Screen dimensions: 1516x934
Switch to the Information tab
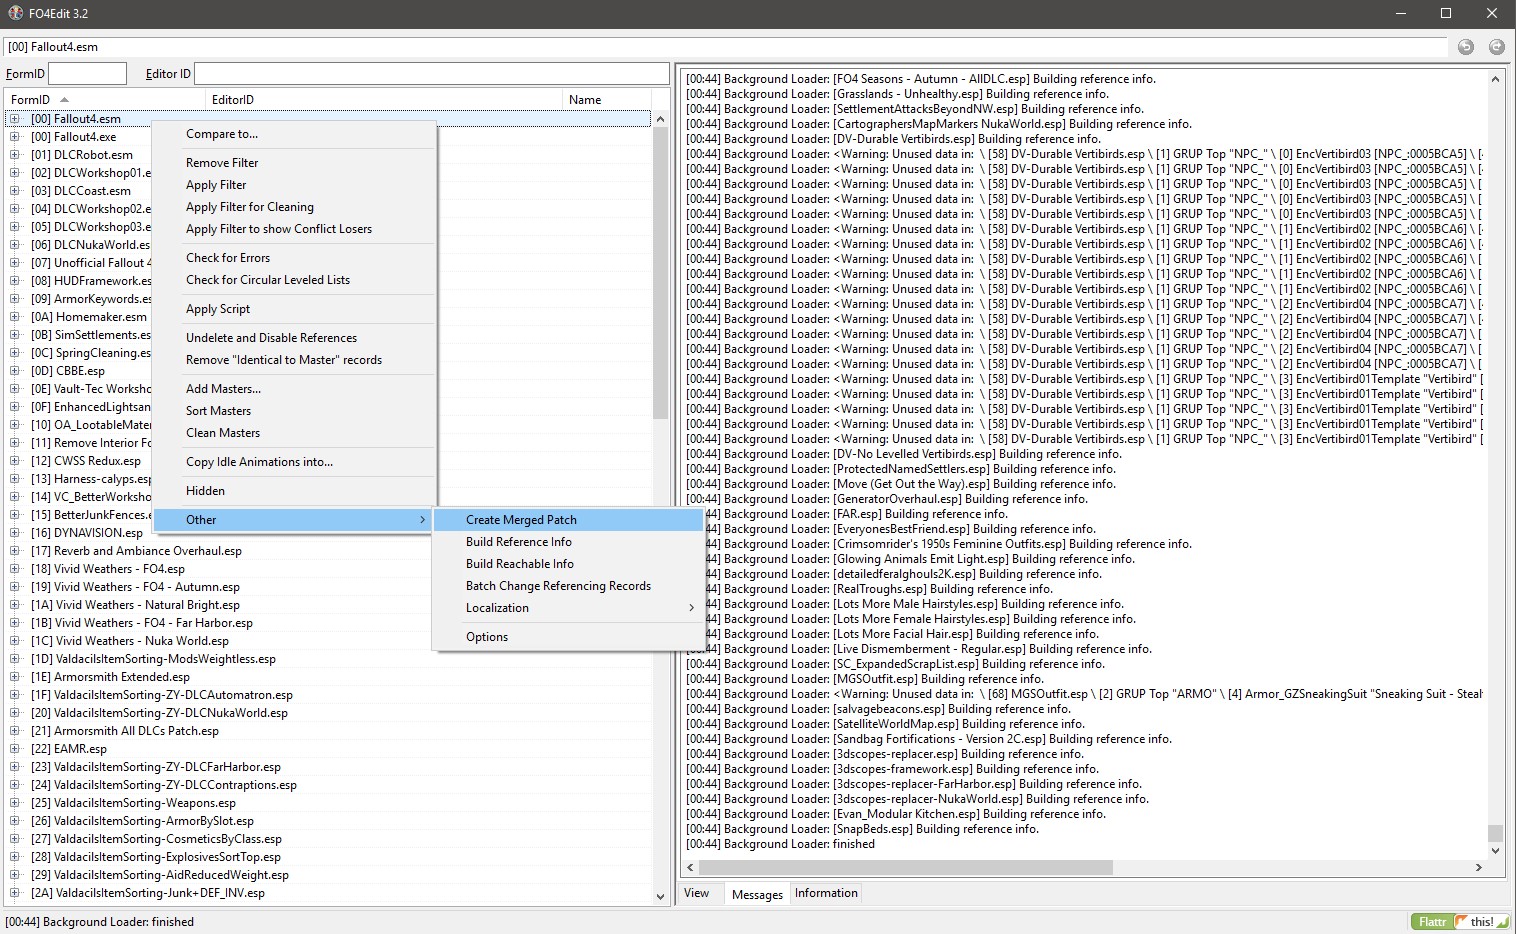point(826,894)
